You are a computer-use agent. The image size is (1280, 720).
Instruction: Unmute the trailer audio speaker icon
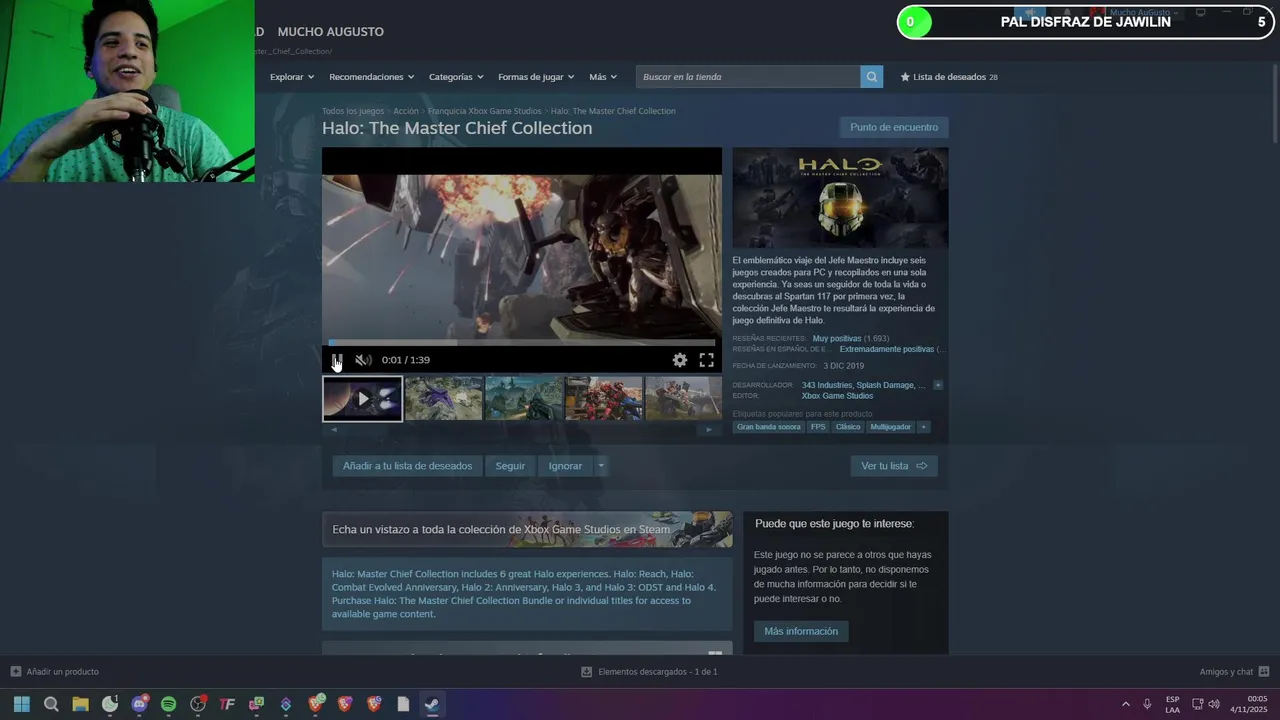363,360
